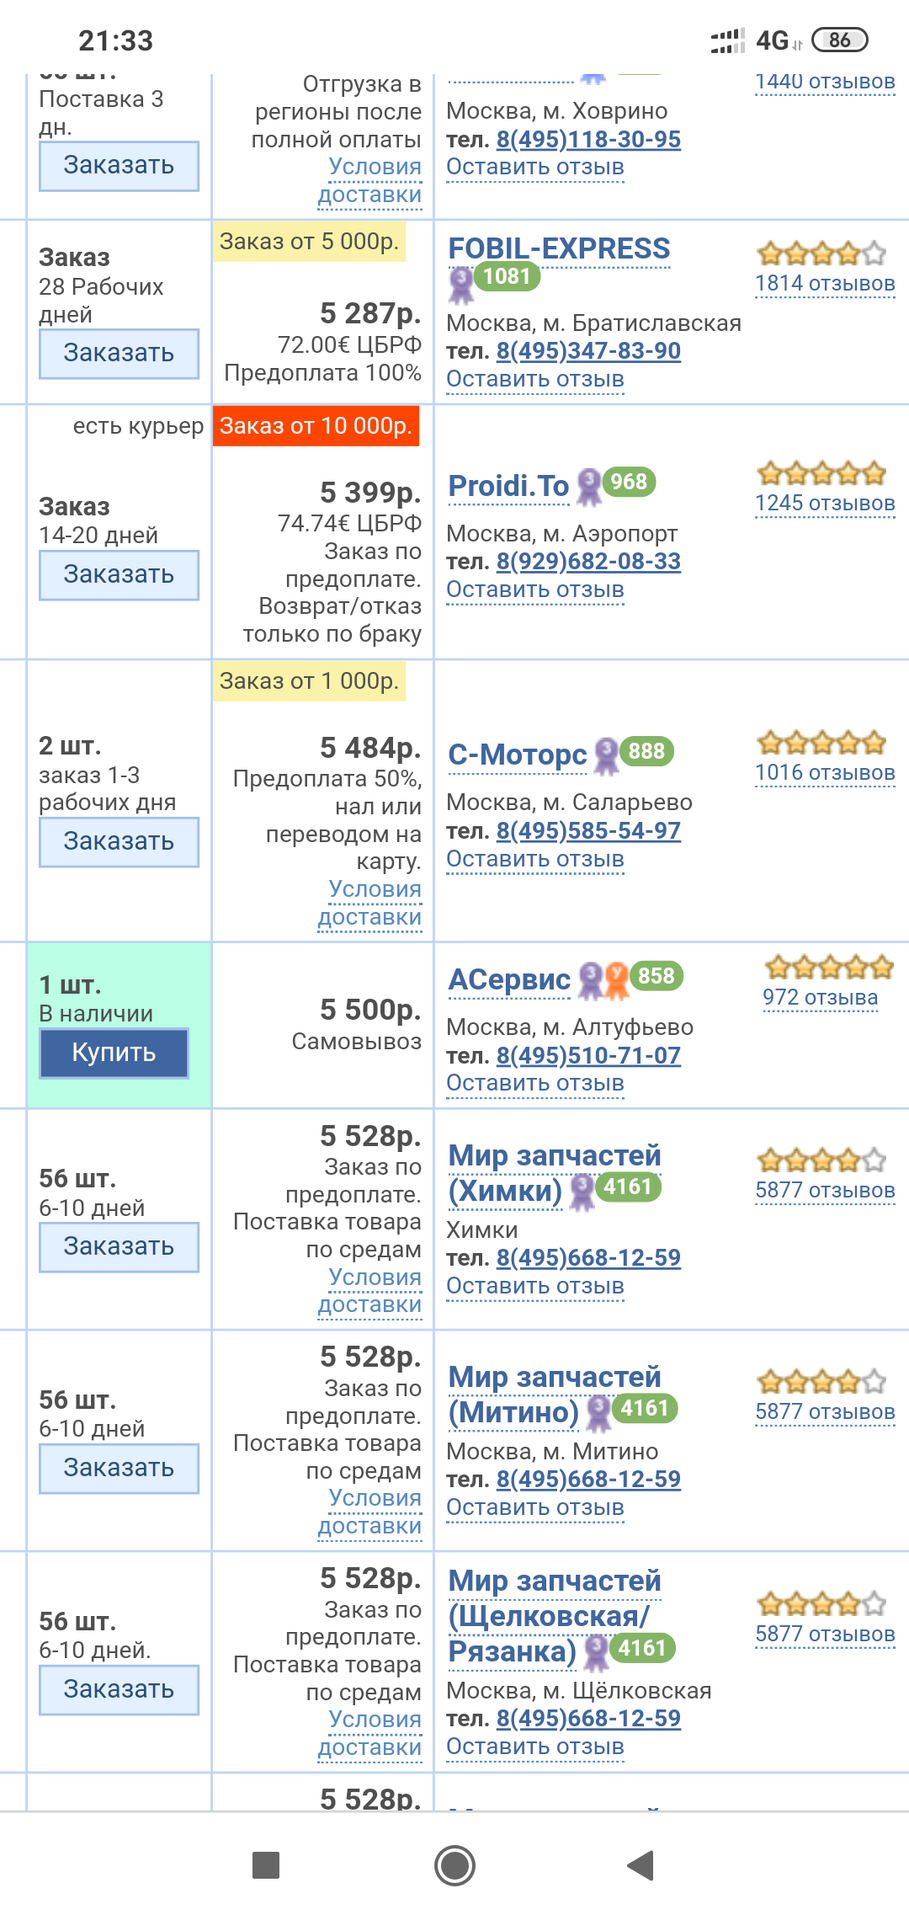Buy the in-stock item from АСервис
Viewport: 909px width, 1920px height.
coord(114,1053)
